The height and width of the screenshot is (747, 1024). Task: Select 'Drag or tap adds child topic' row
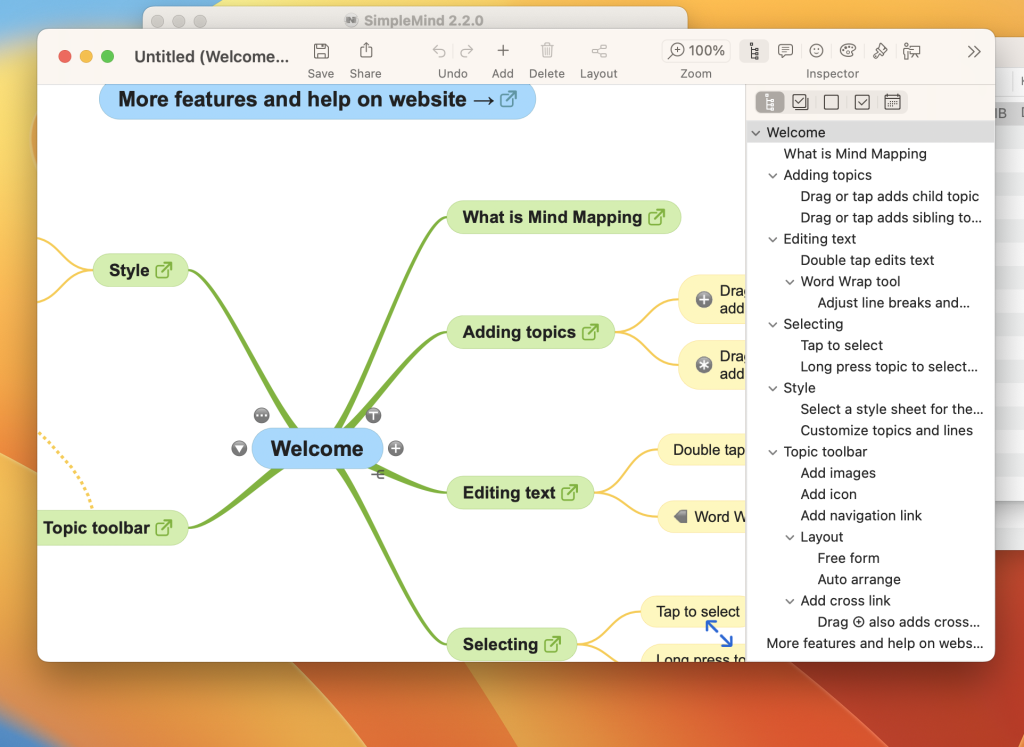pos(871,196)
